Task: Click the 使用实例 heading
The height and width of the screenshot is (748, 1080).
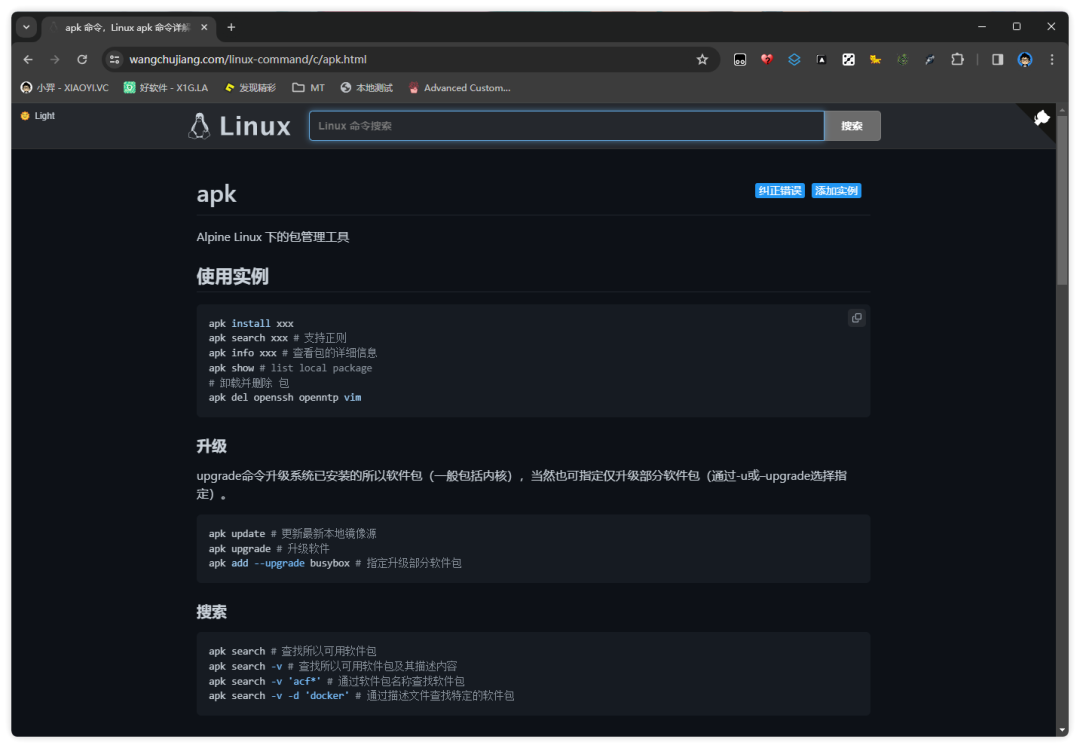Action: (232, 277)
